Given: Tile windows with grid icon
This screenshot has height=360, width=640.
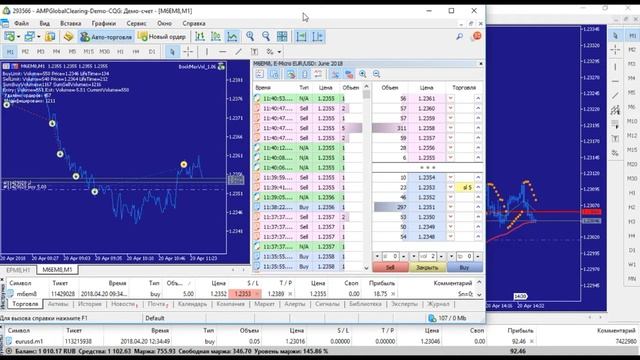Looking at the screenshot, I should click(282, 37).
